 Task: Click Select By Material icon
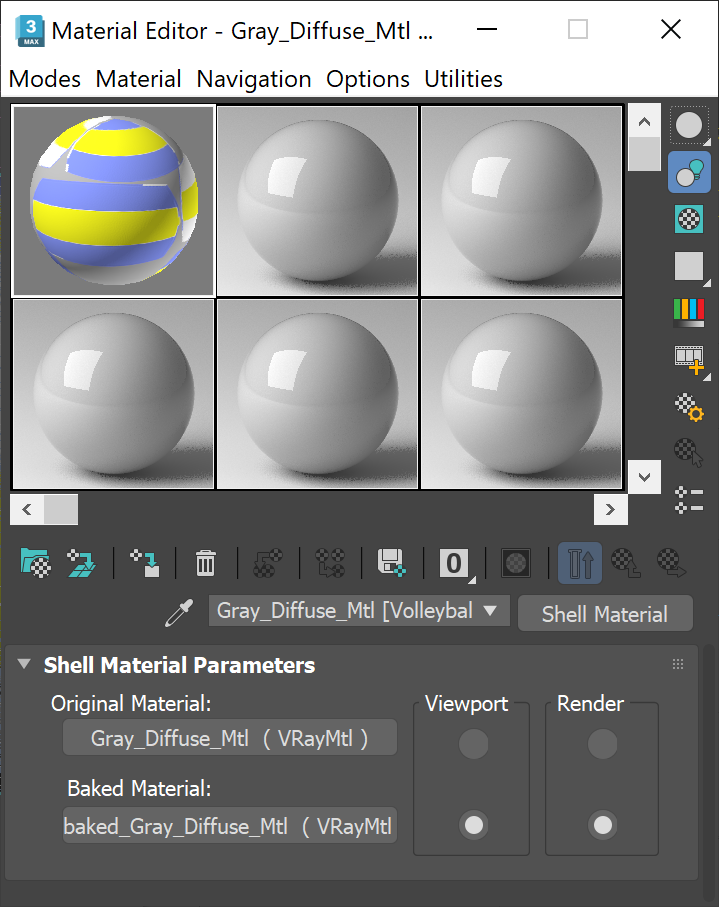click(x=689, y=453)
